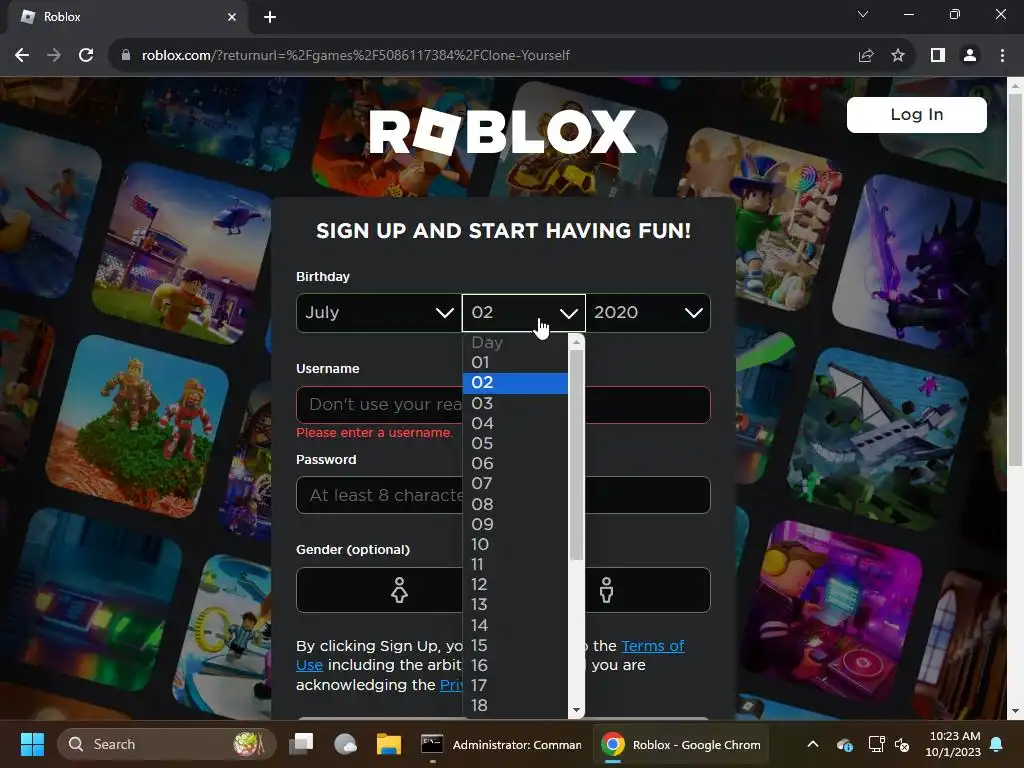The image size is (1024, 768).
Task: Click the scroll-down arrow of day list
Action: (576, 711)
